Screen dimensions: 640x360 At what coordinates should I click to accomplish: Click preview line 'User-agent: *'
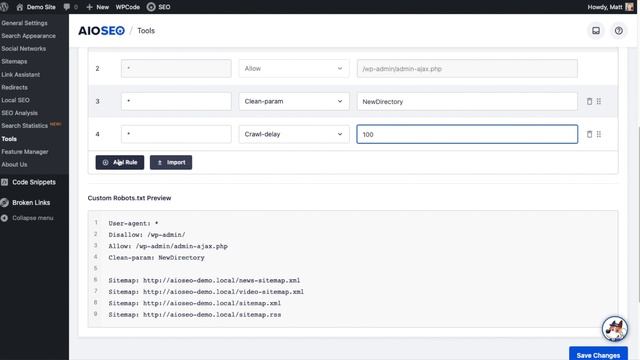(x=133, y=223)
